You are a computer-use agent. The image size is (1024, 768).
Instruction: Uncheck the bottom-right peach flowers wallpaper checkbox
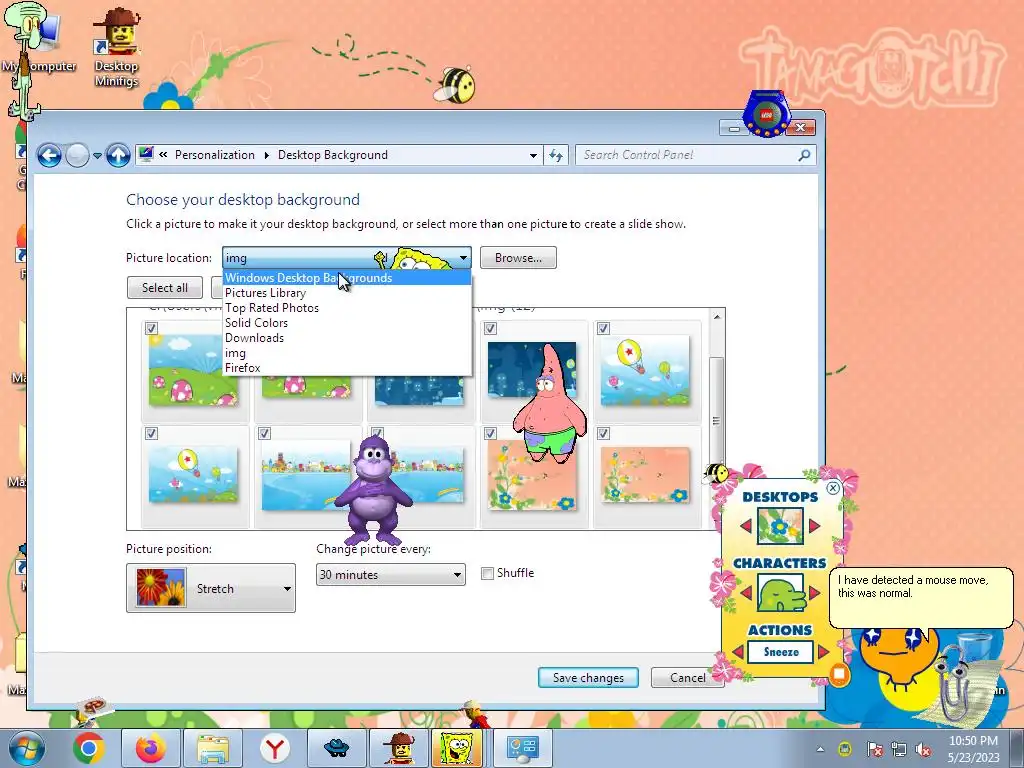(x=603, y=434)
